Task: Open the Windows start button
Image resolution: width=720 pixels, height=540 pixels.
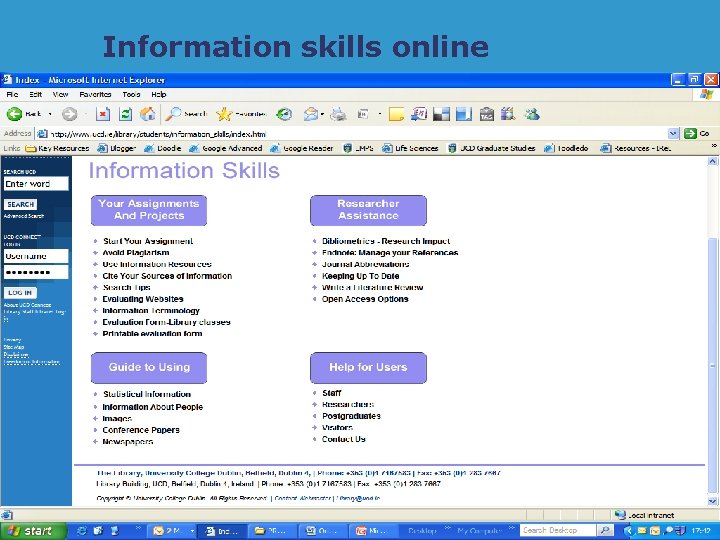Action: [x=33, y=531]
